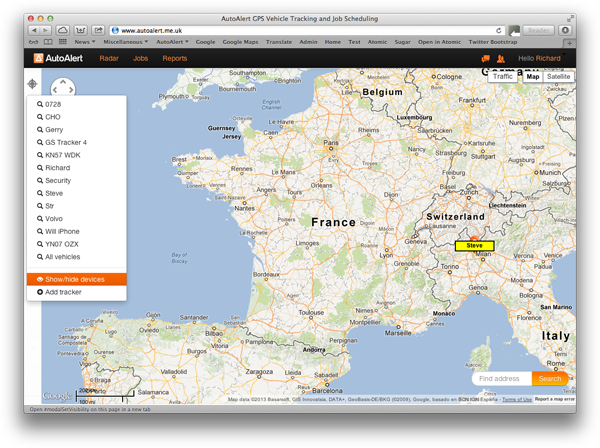Click the add-tab plus button
Screen dimensions: 600x448
tap(569, 43)
